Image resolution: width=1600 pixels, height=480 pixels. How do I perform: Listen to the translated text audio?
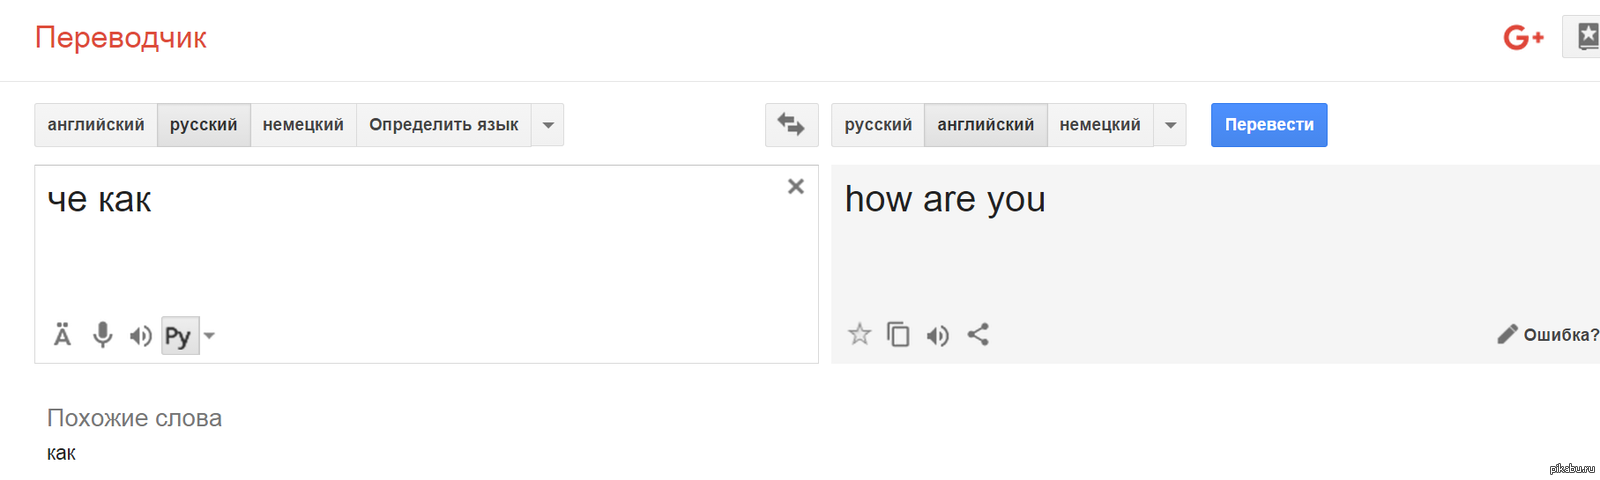pyautogui.click(x=937, y=335)
